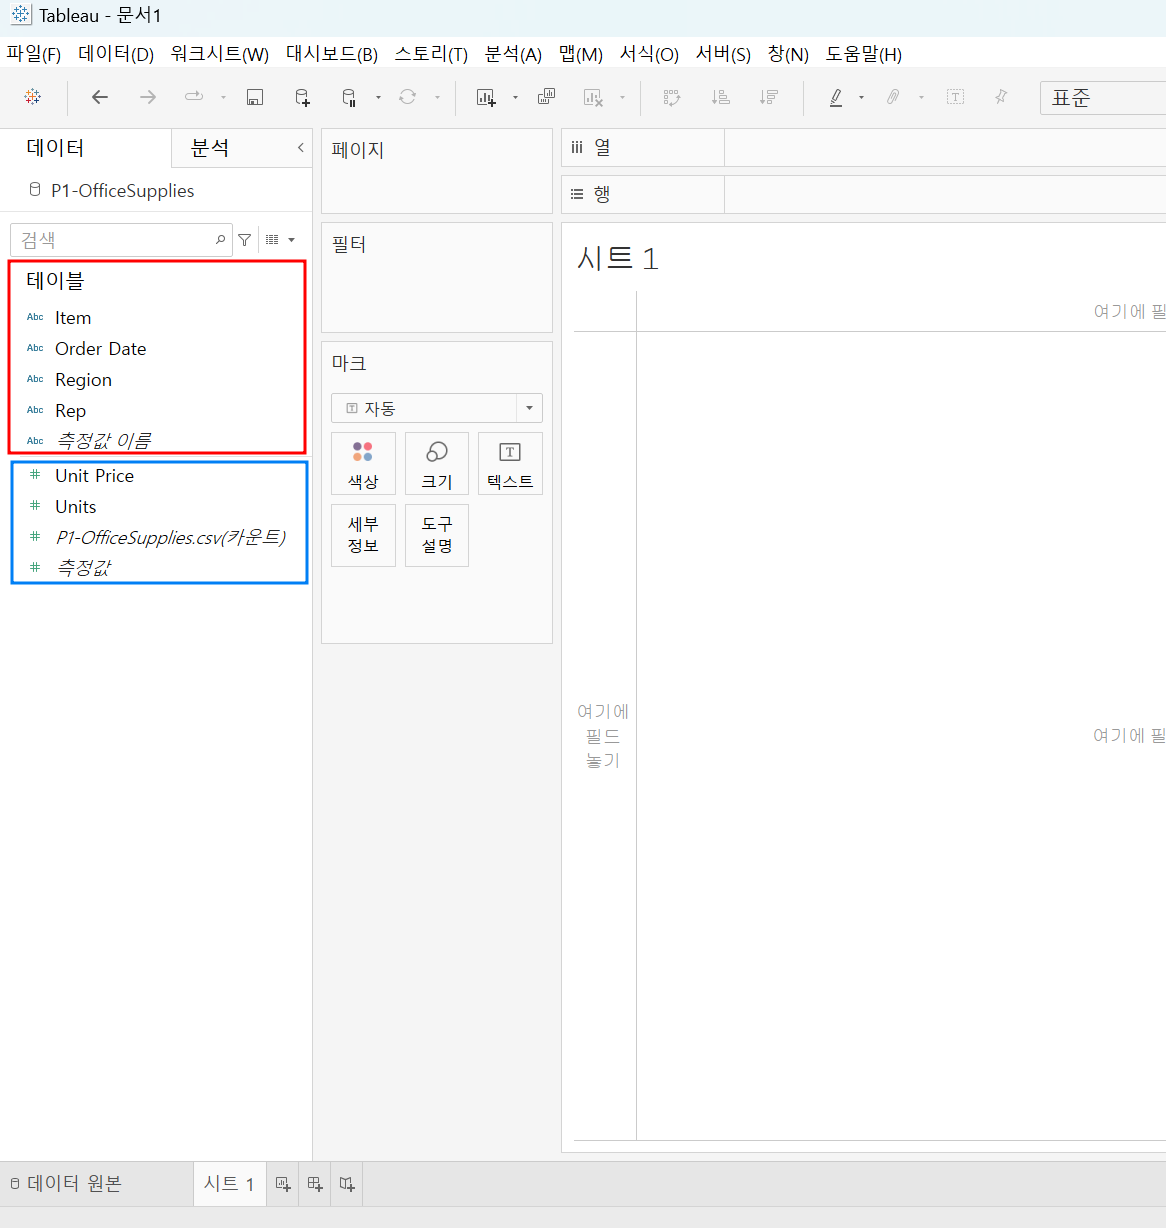Open the 창(N) menu
The width and height of the screenshot is (1166, 1228).
tap(788, 54)
